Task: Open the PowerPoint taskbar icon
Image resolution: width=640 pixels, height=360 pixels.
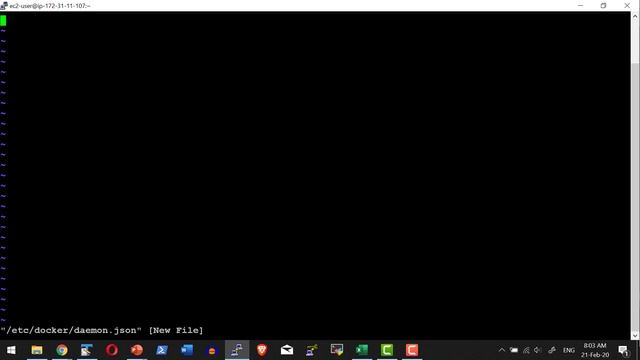Action: (137, 350)
